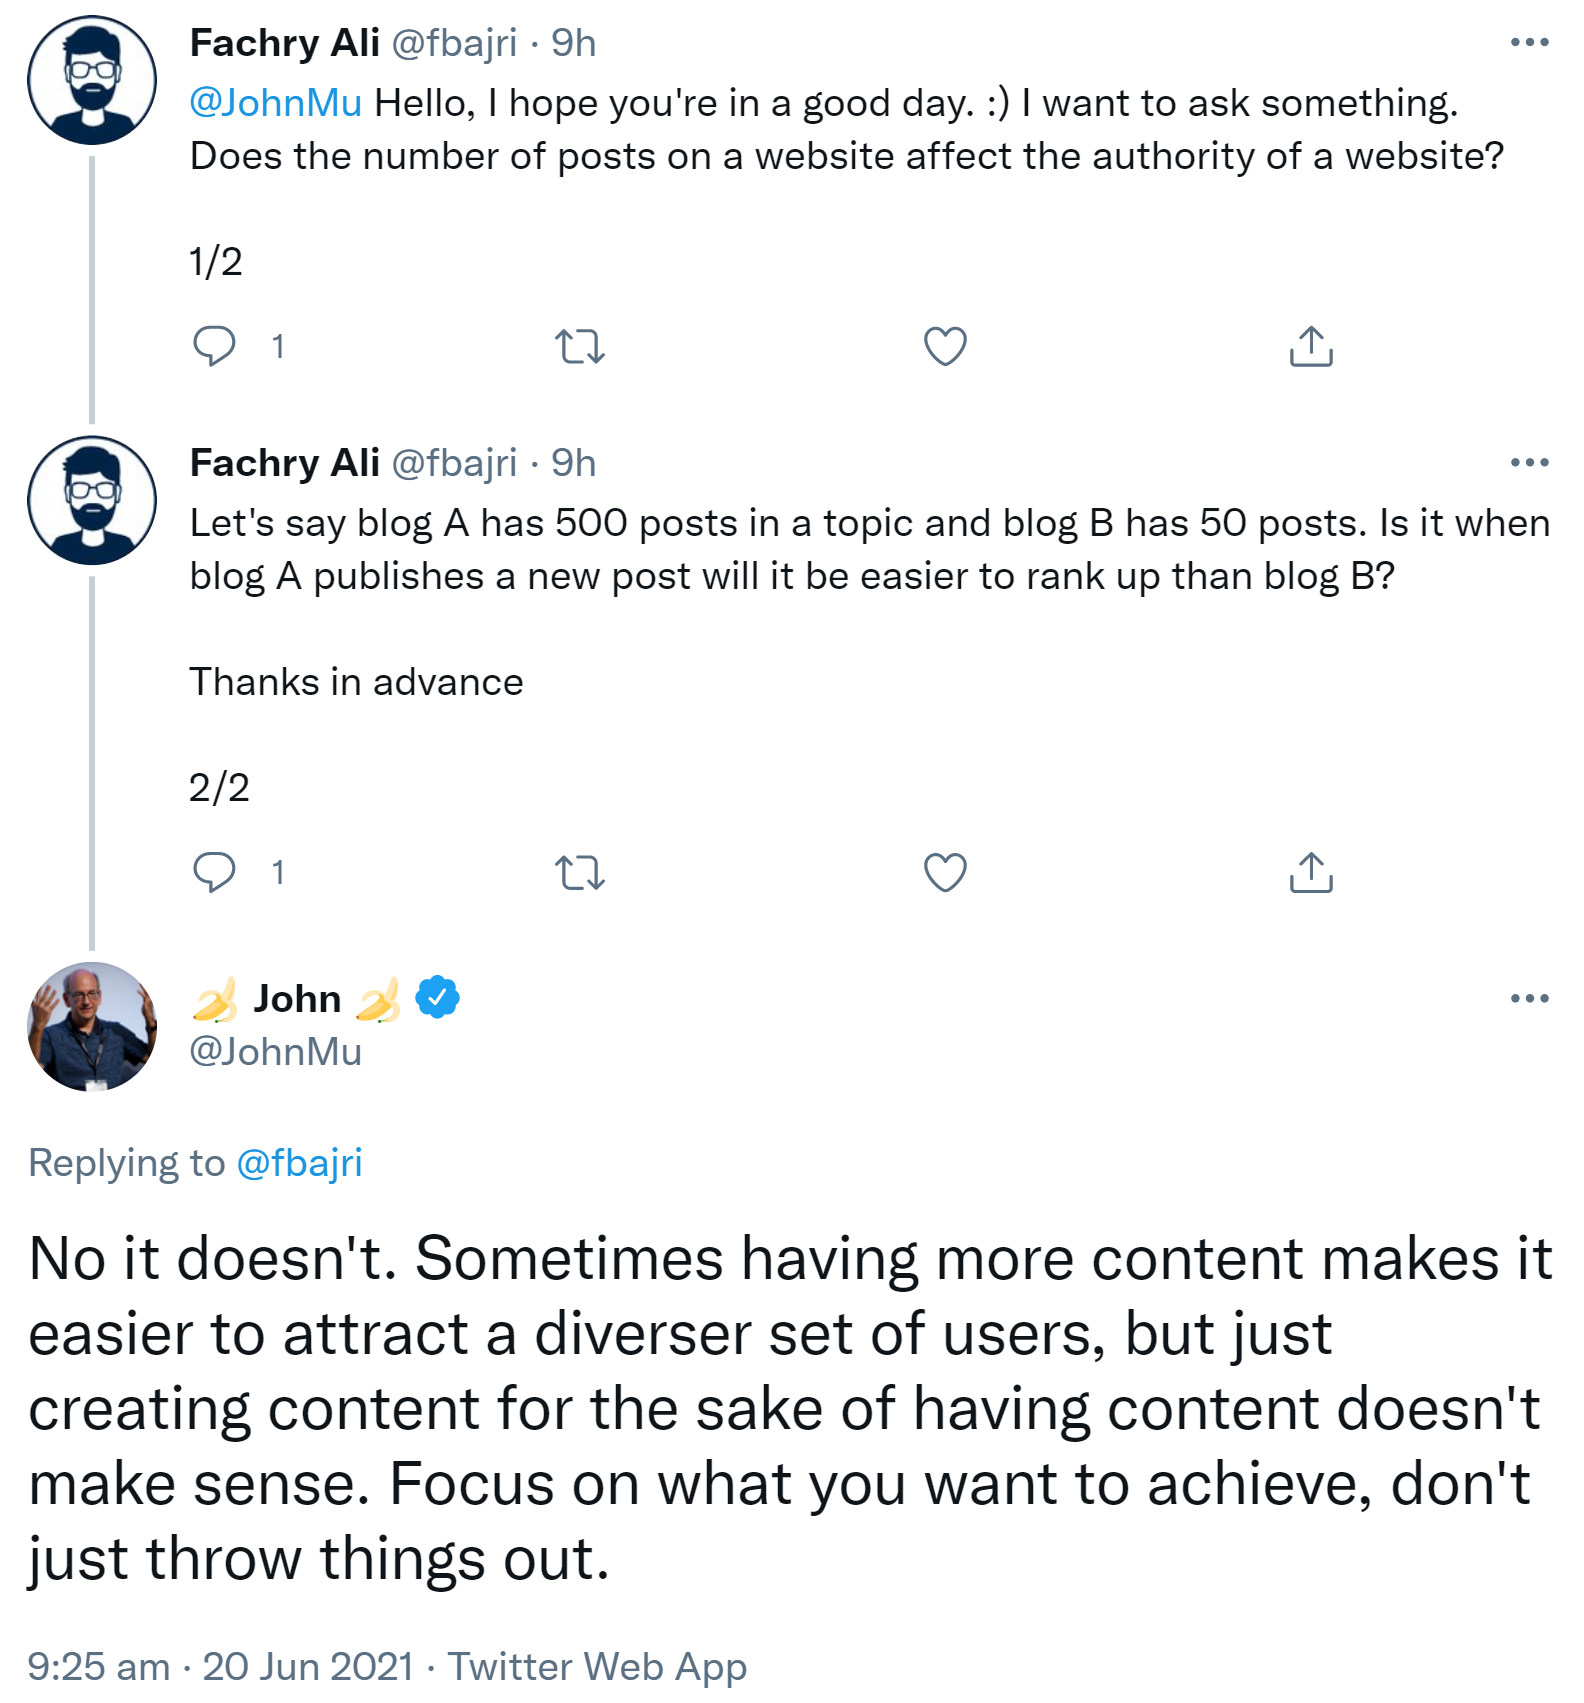
Task: View John's profile photo
Action: point(92,1026)
